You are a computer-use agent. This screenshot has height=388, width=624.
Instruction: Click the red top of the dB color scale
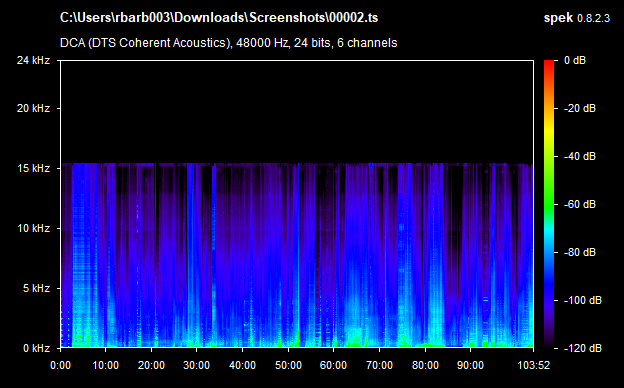coord(549,66)
